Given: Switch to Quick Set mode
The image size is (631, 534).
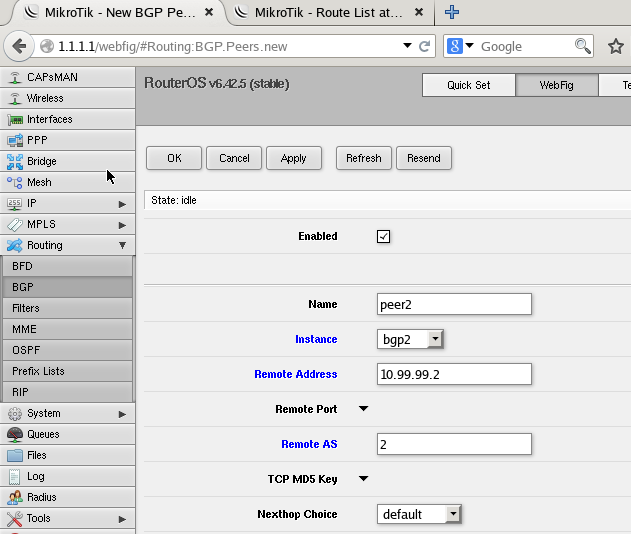Looking at the screenshot, I should point(468,85).
